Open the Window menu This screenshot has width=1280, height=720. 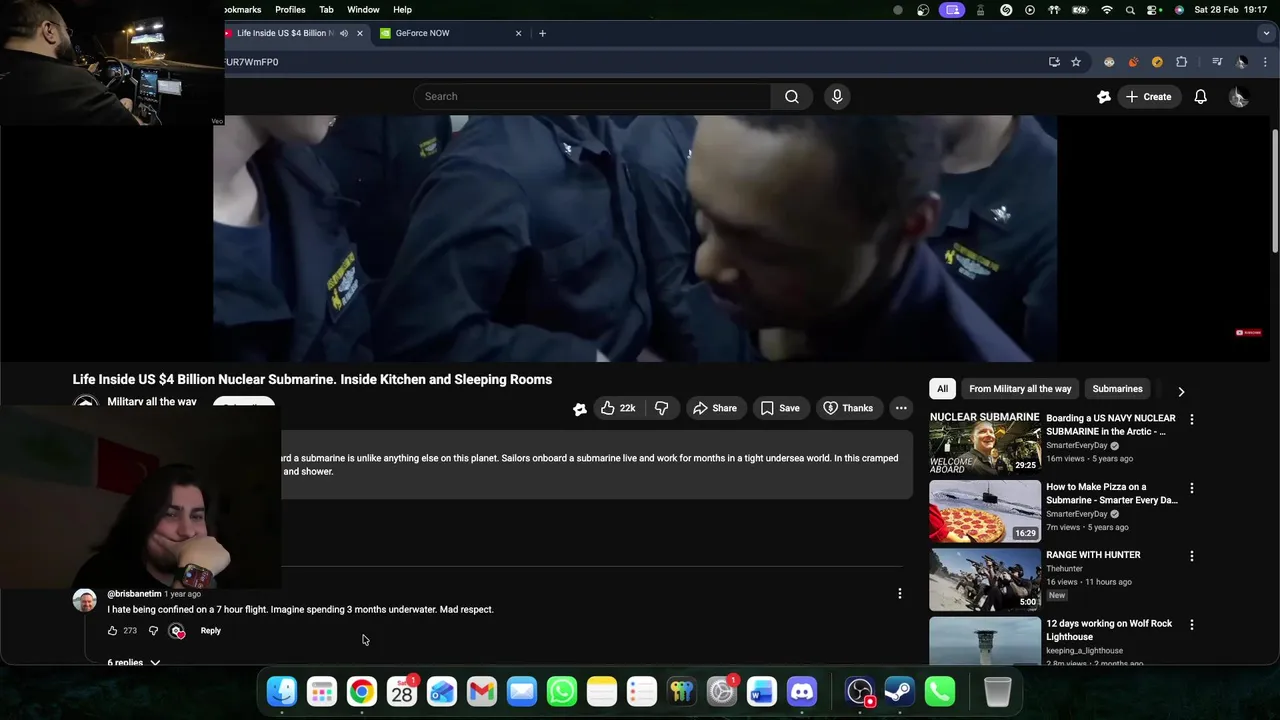coord(363,10)
